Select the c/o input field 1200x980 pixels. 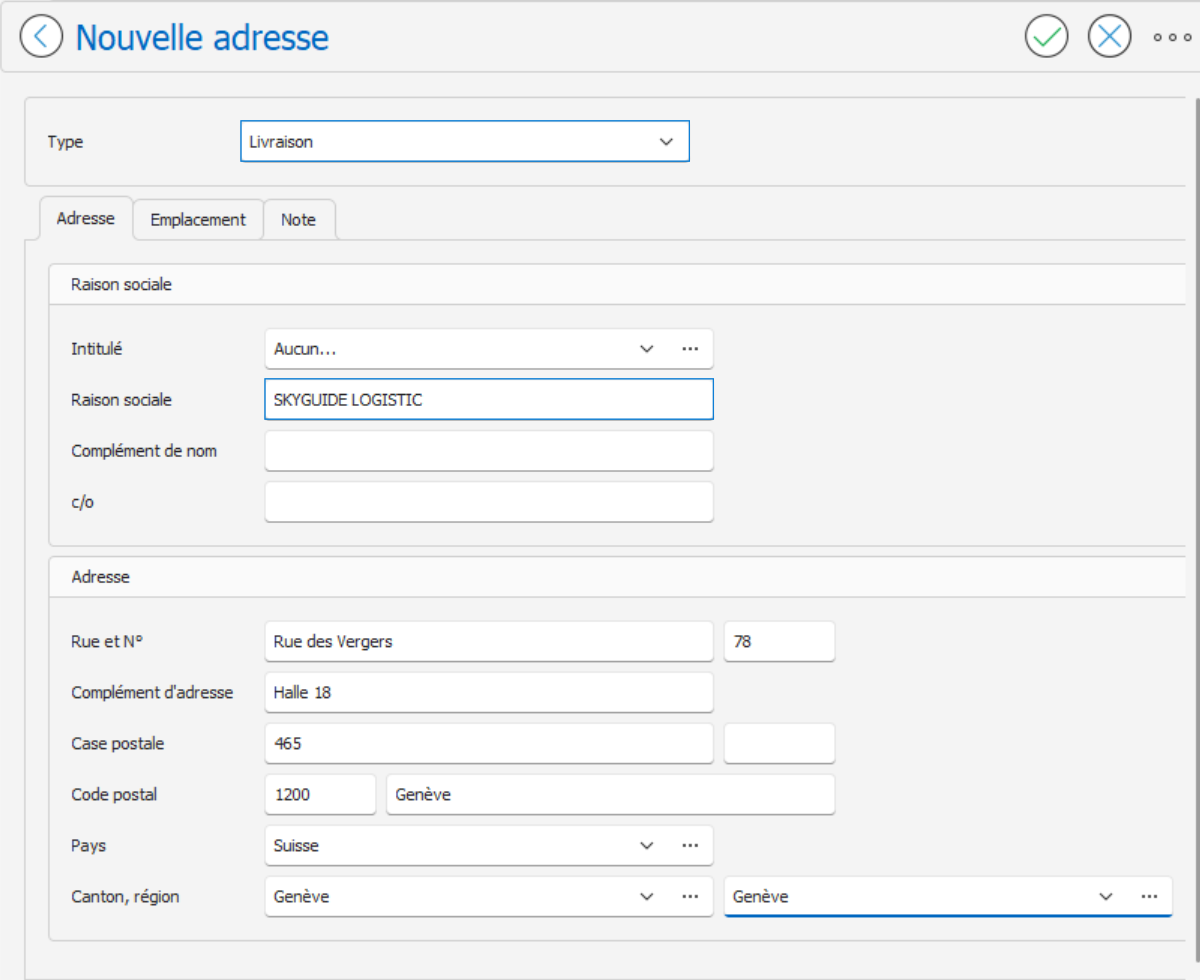pyautogui.click(x=489, y=502)
